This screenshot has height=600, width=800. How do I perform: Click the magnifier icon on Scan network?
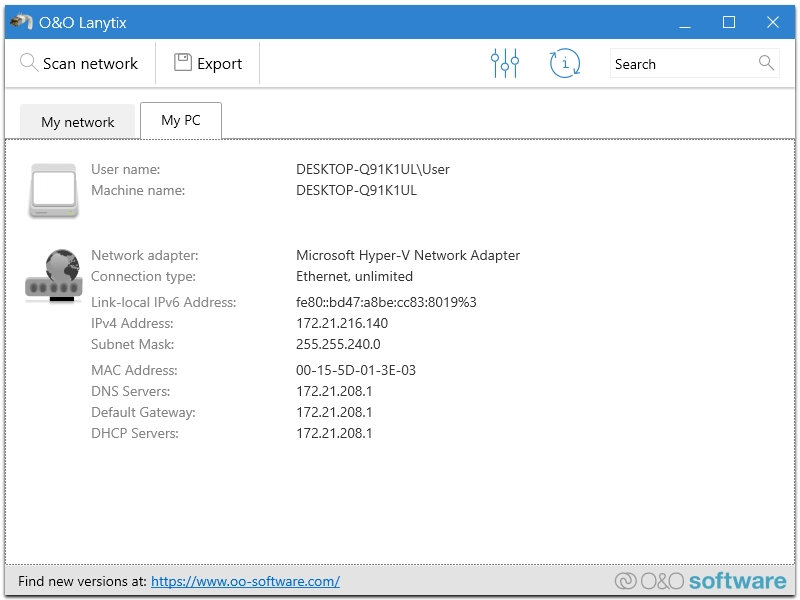pyautogui.click(x=29, y=63)
